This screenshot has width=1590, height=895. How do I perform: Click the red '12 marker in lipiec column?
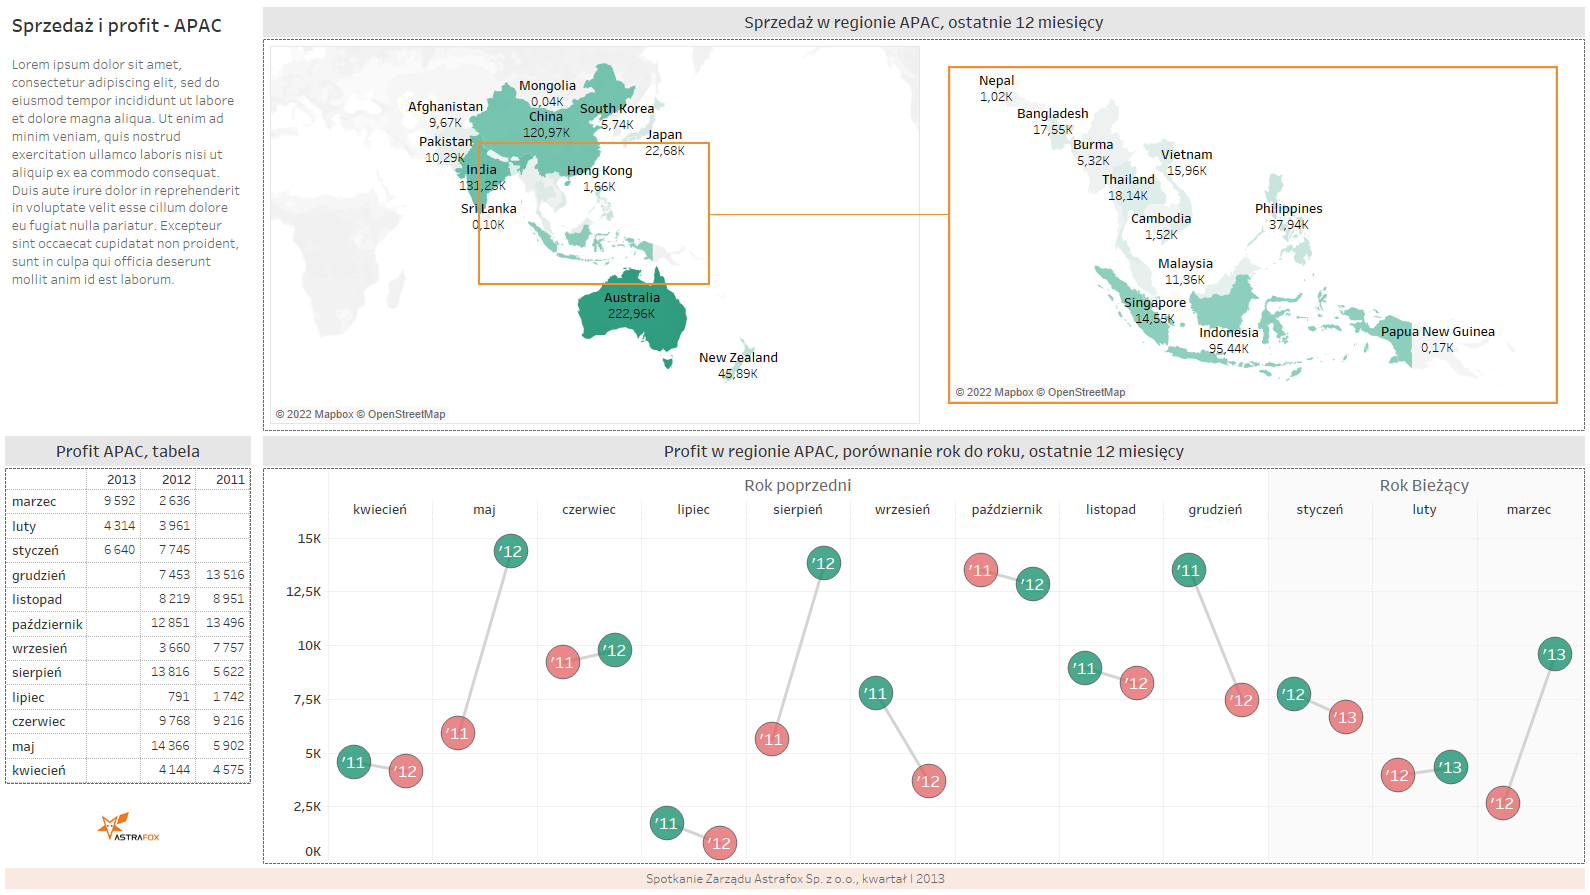(720, 843)
